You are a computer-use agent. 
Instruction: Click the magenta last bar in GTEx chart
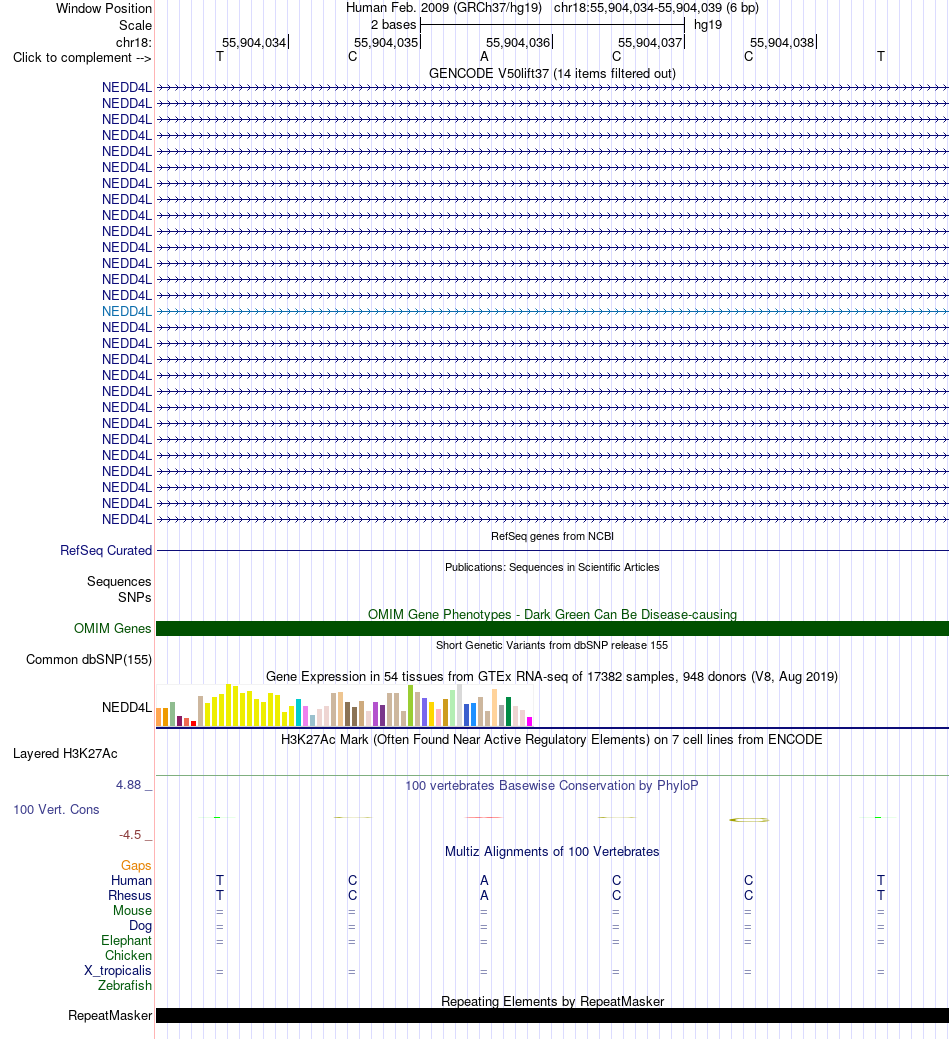529,722
